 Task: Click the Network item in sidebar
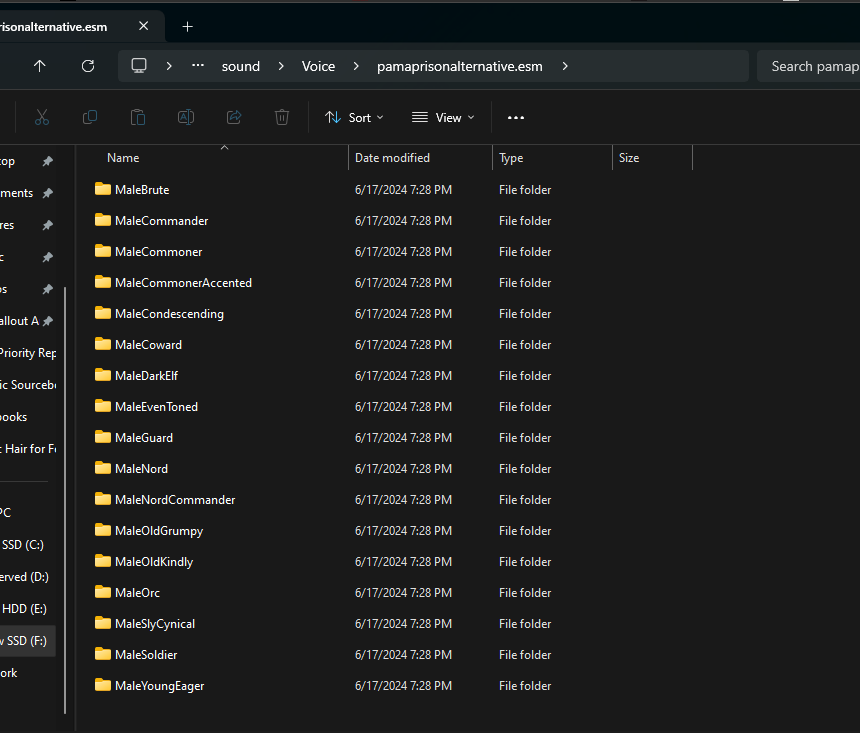(x=9, y=673)
